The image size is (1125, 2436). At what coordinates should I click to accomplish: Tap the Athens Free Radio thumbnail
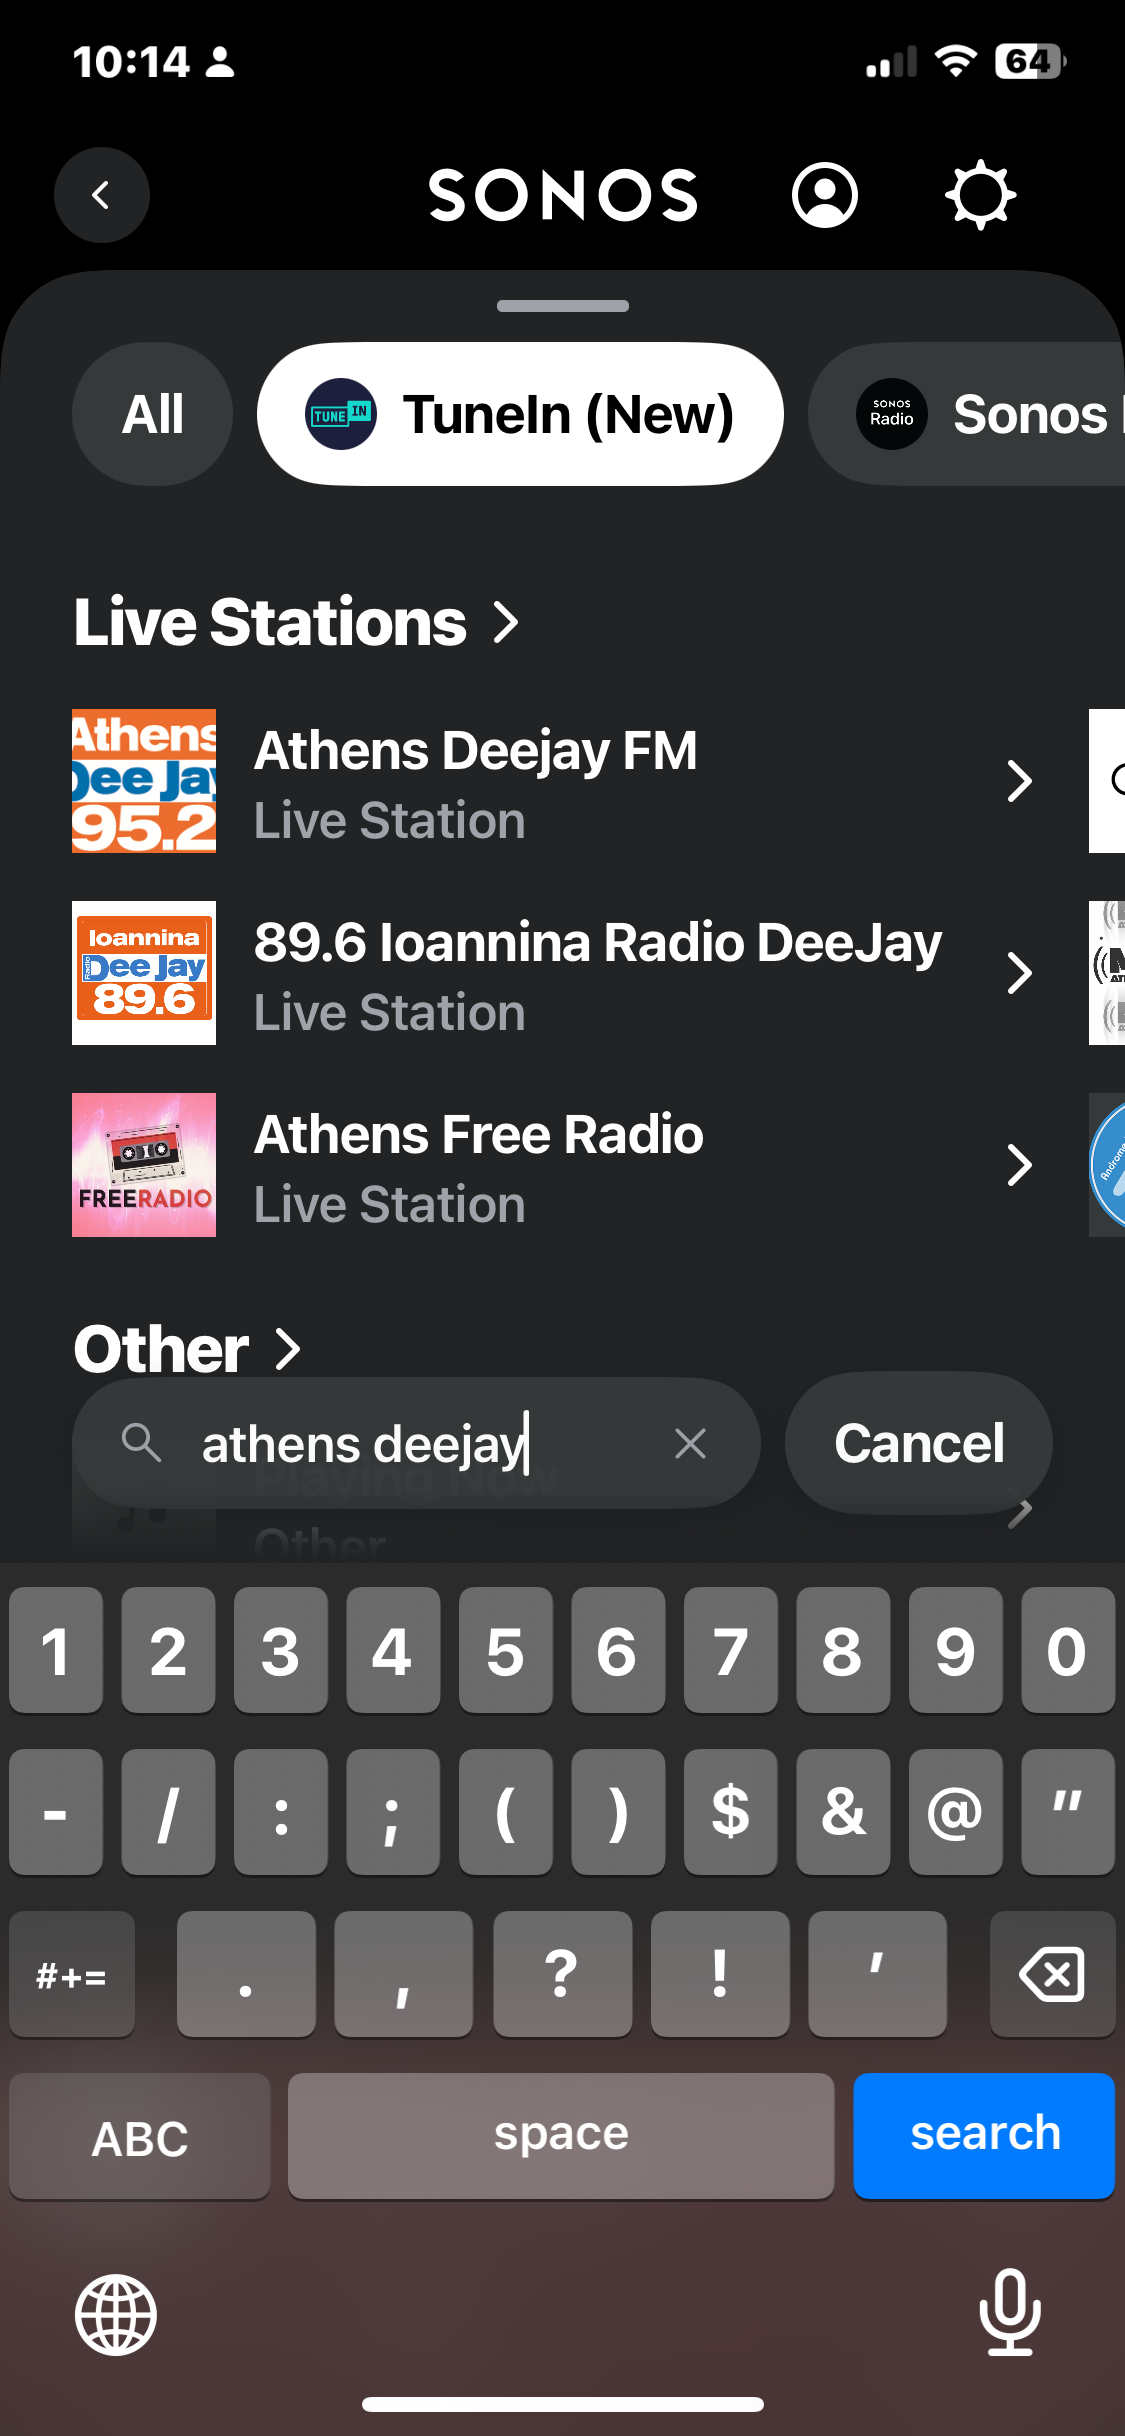(144, 1165)
